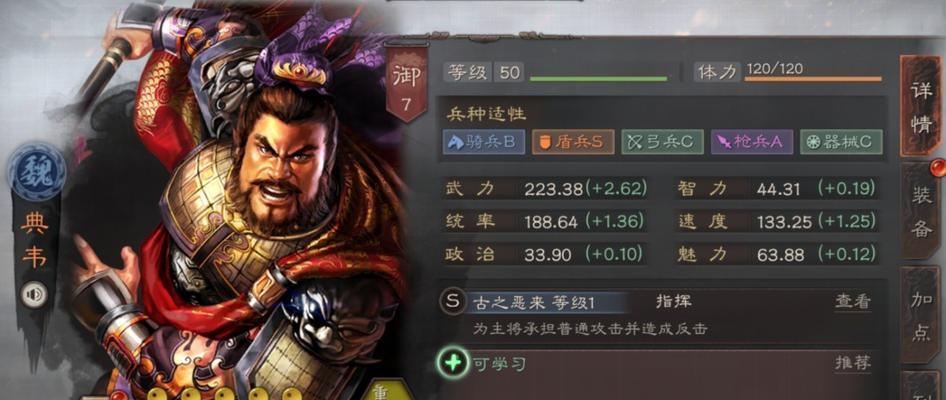Tap the green plus 可学习 skill slot icon
Viewport: 946px width, 400px height.
click(x=452, y=363)
